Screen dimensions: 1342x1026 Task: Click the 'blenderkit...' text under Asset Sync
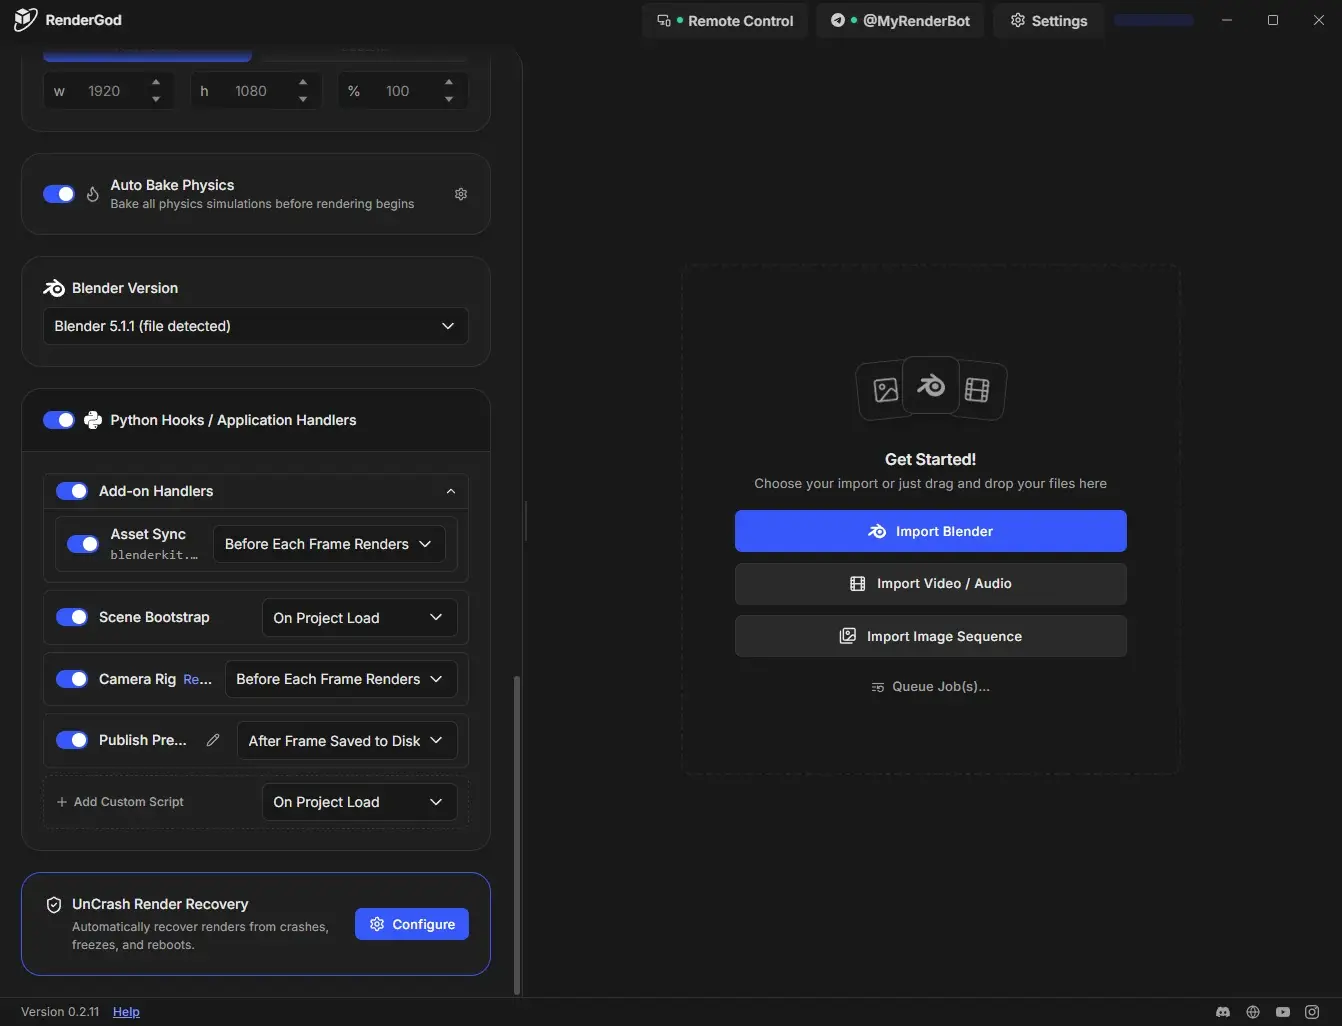pyautogui.click(x=154, y=555)
